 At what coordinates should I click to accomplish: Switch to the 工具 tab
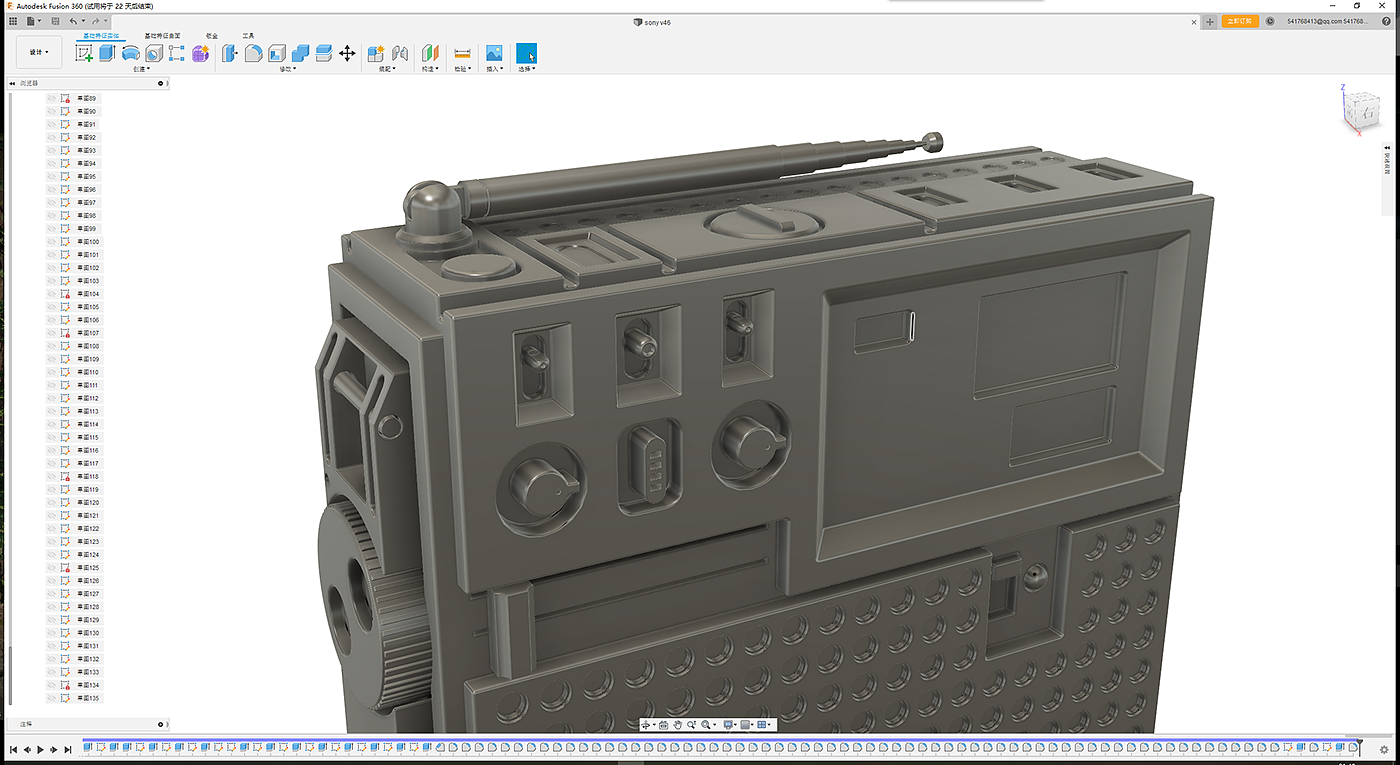248,35
